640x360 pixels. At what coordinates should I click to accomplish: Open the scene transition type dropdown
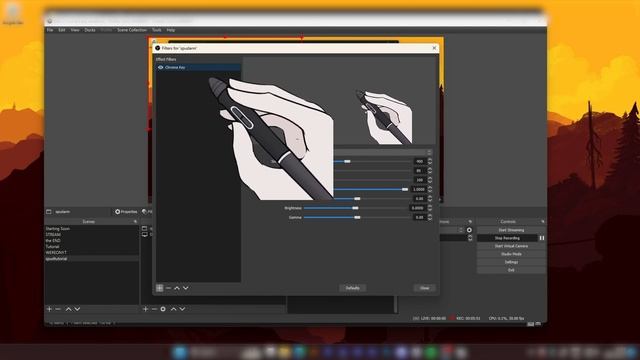(451, 230)
